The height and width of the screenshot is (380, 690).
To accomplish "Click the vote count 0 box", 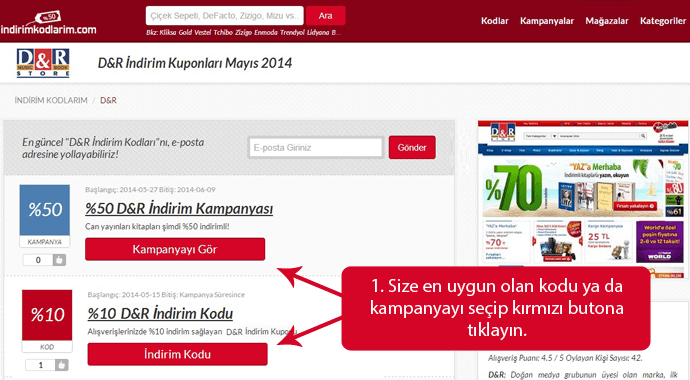I will tap(38, 260).
